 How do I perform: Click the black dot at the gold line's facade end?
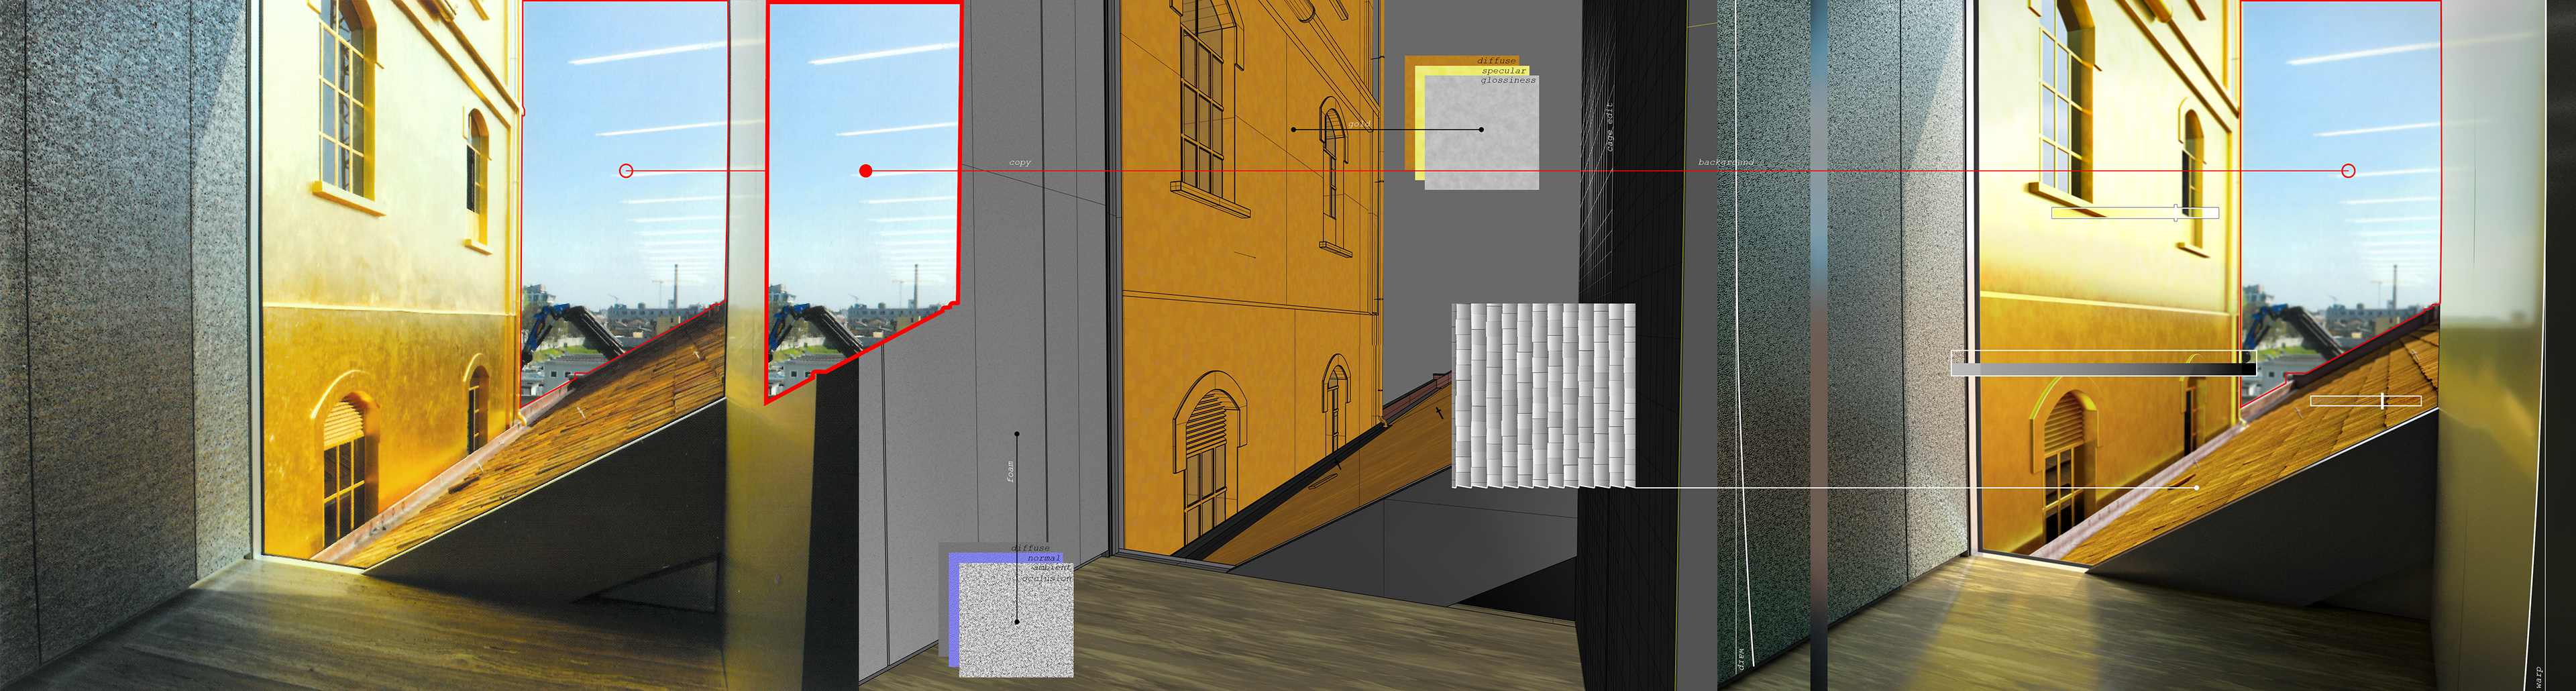coord(1294,129)
